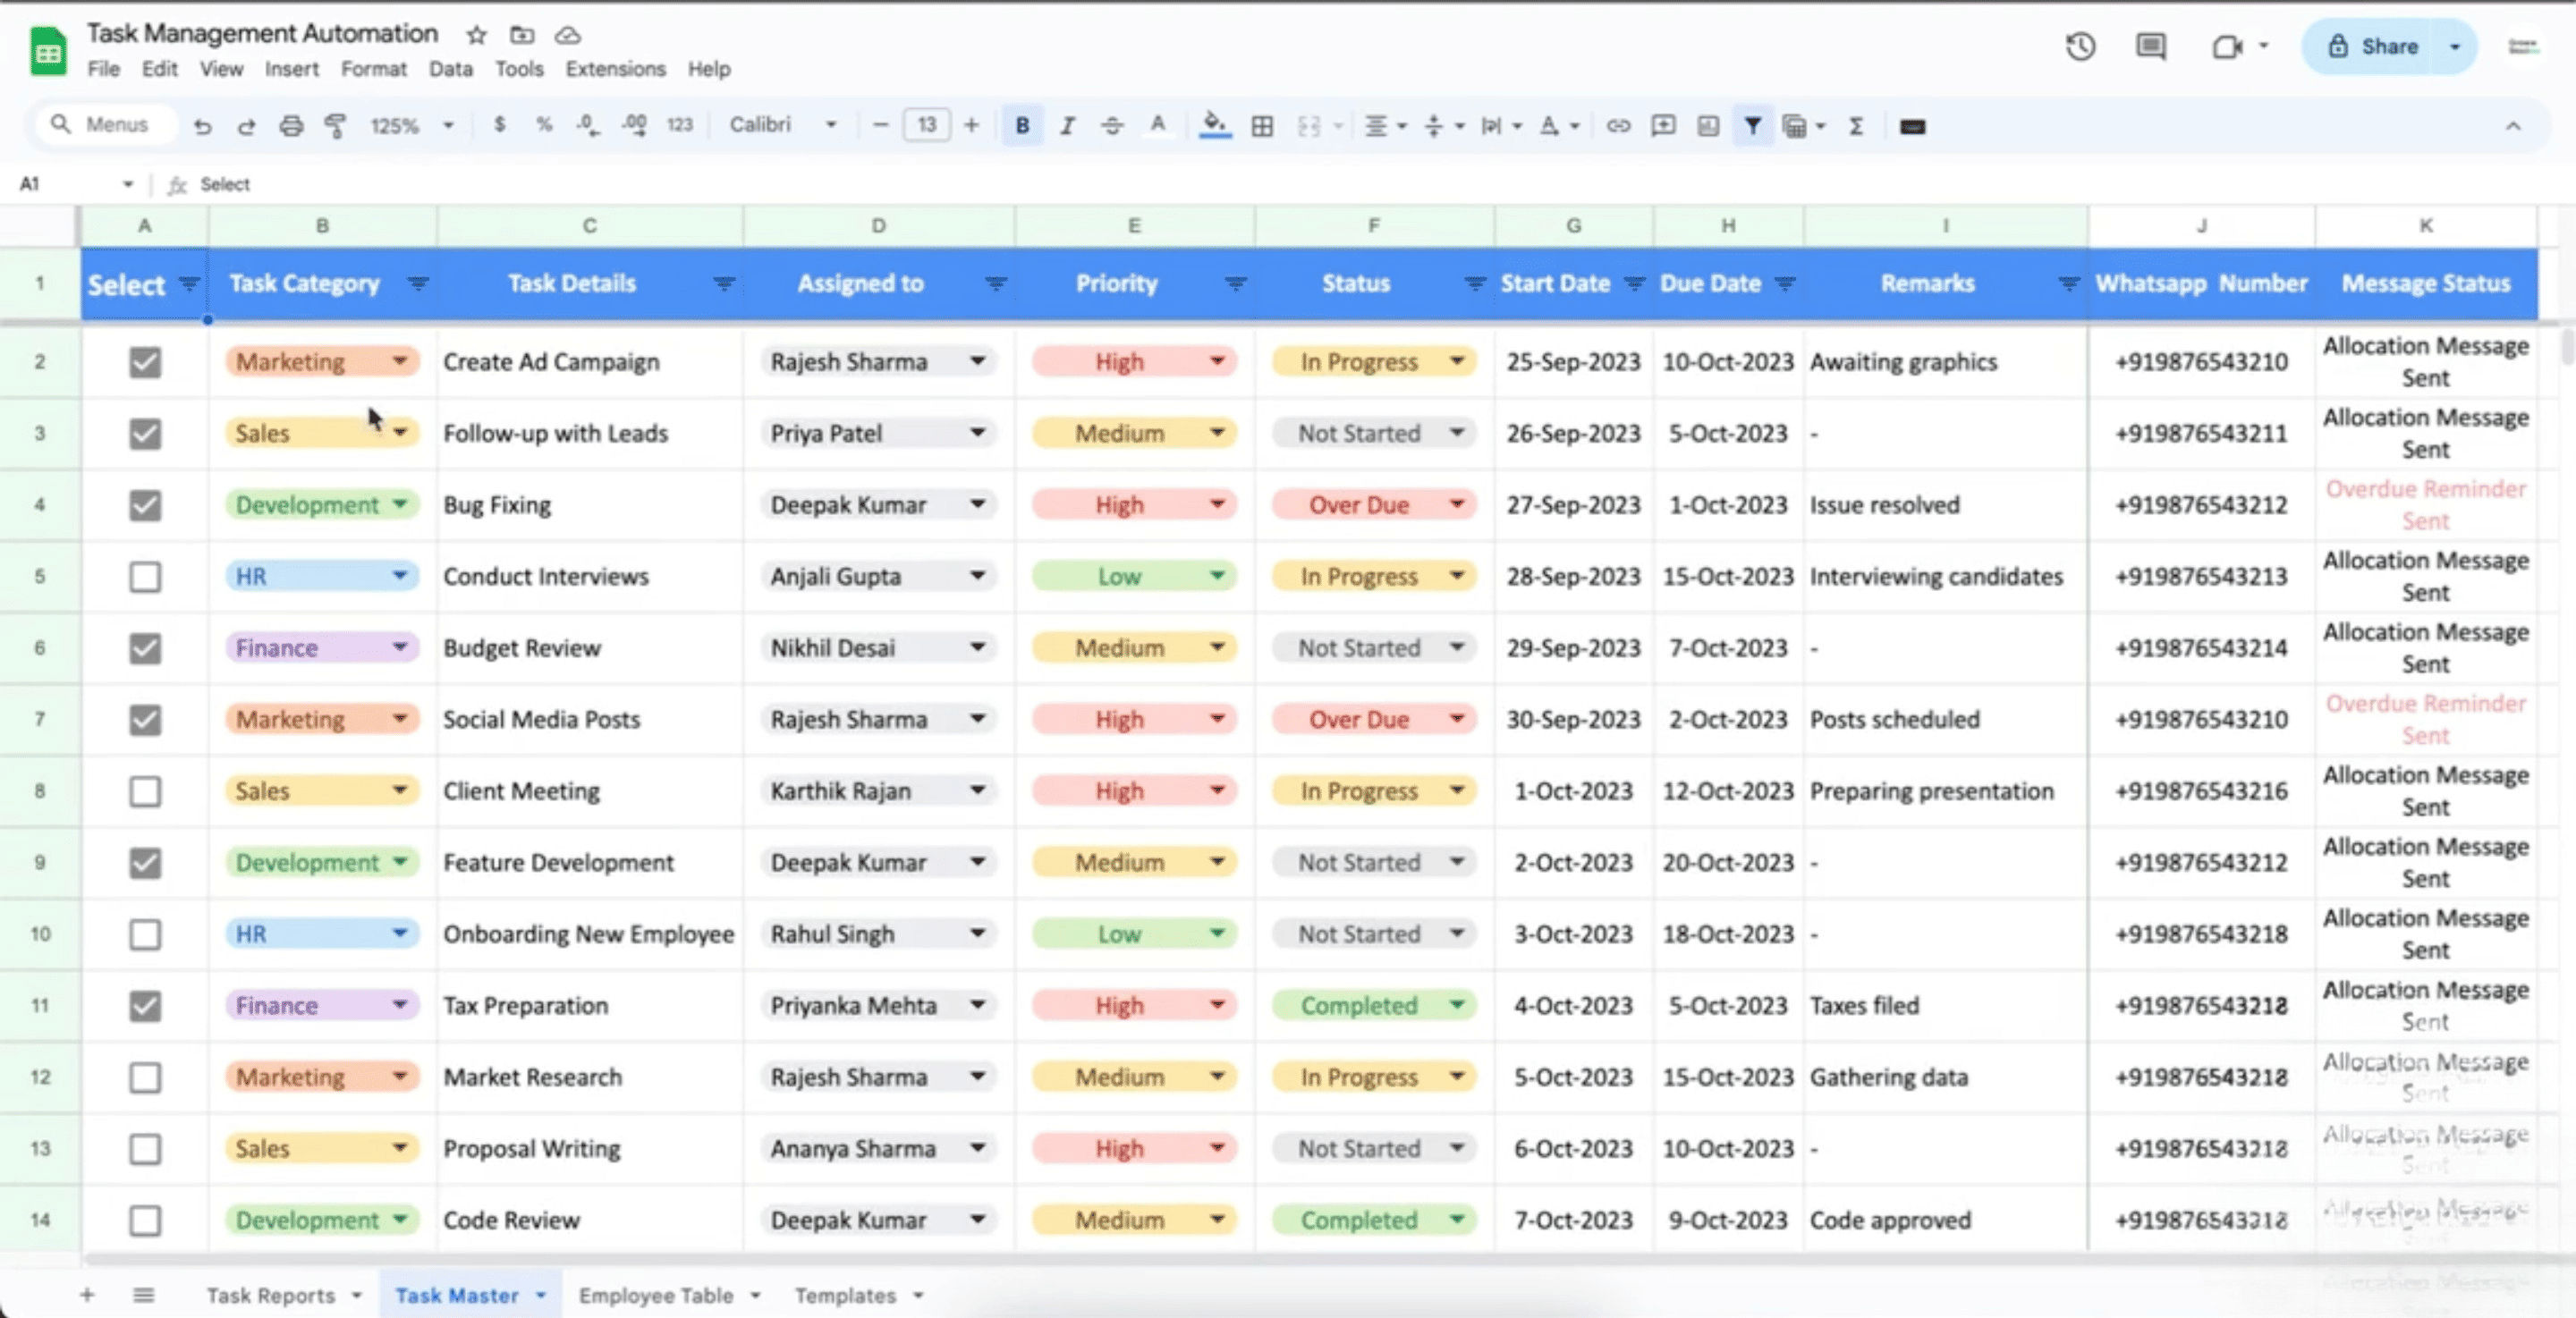Check the Code Review row checkbox
This screenshot has height=1318, width=2576.
point(145,1220)
